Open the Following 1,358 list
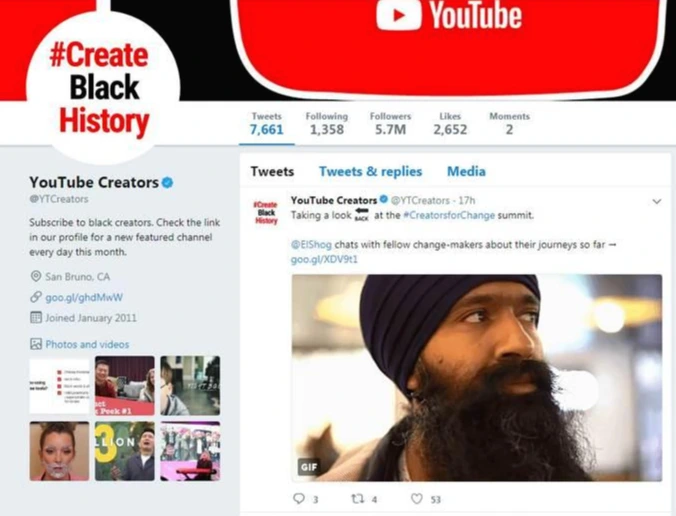The width and height of the screenshot is (676, 516). 327,124
